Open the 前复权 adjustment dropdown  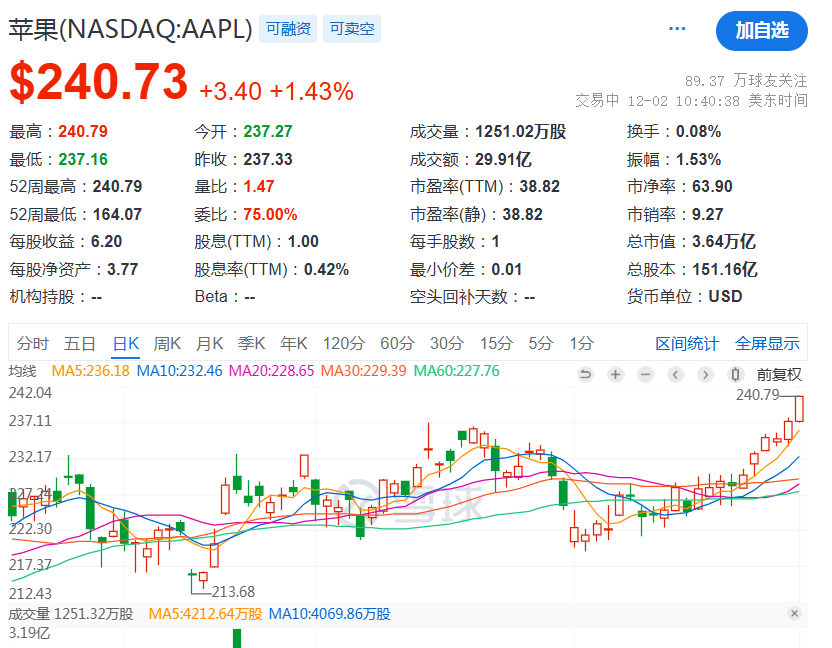779,374
